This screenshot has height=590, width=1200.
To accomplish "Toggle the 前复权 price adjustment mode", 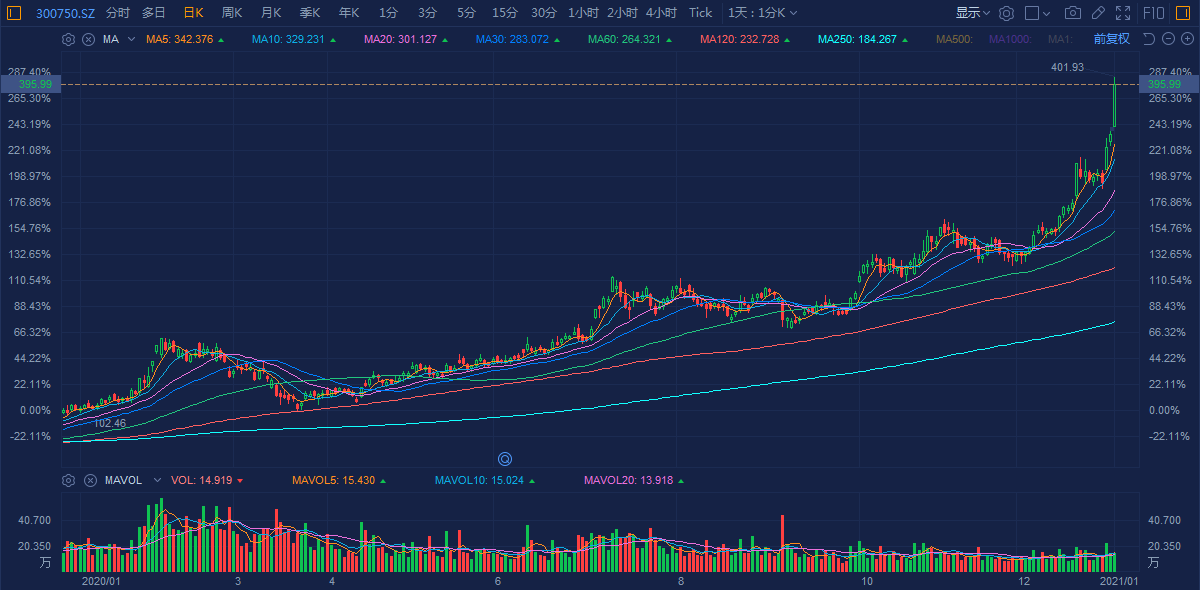I will tap(1111, 39).
